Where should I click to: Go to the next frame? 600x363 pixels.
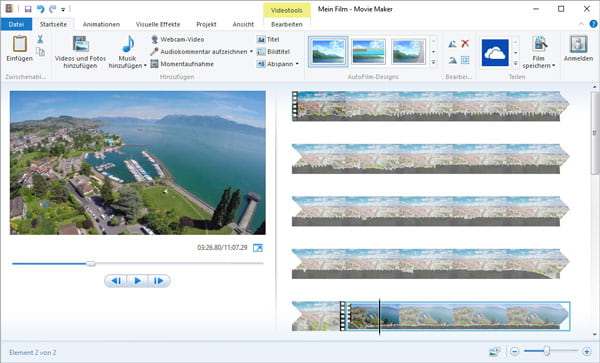(x=159, y=281)
